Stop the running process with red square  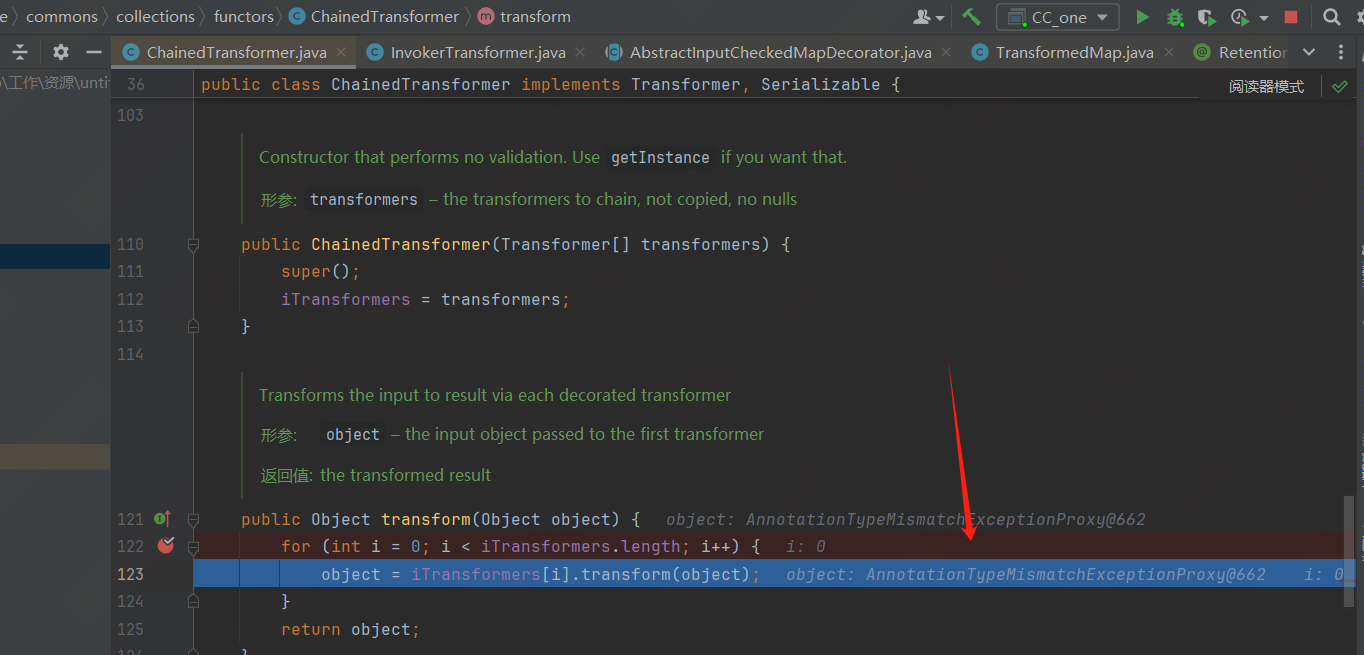[x=1291, y=17]
